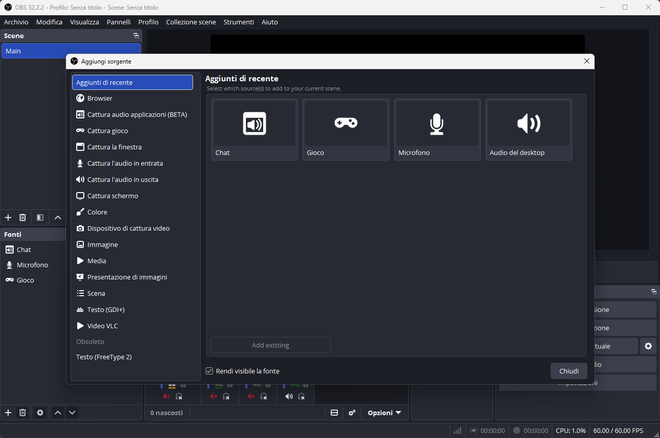The height and width of the screenshot is (438, 660).
Task: Select Testo (GDI+) source type
Action: click(x=132, y=310)
